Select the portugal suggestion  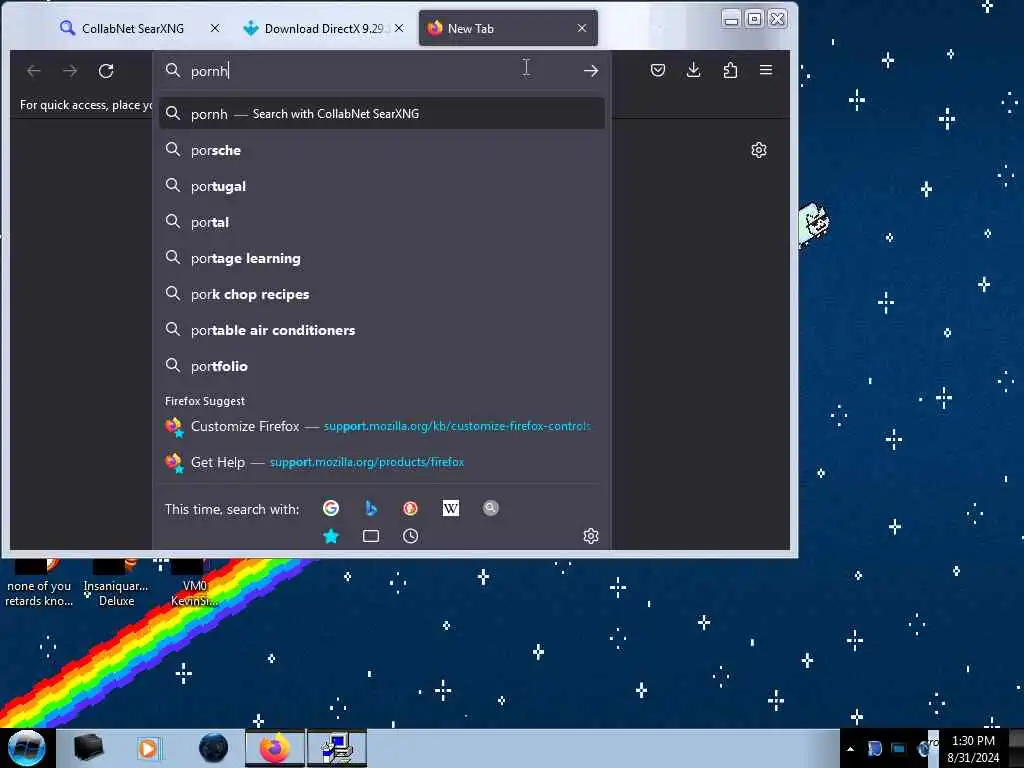381,186
